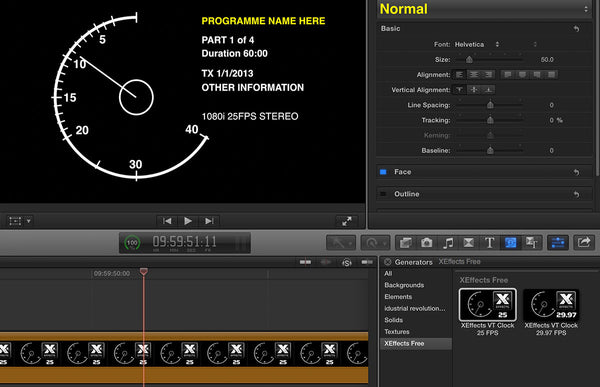Image resolution: width=600 pixels, height=387 pixels.
Task: Click the background tasks 100 indicator
Action: tap(132, 243)
